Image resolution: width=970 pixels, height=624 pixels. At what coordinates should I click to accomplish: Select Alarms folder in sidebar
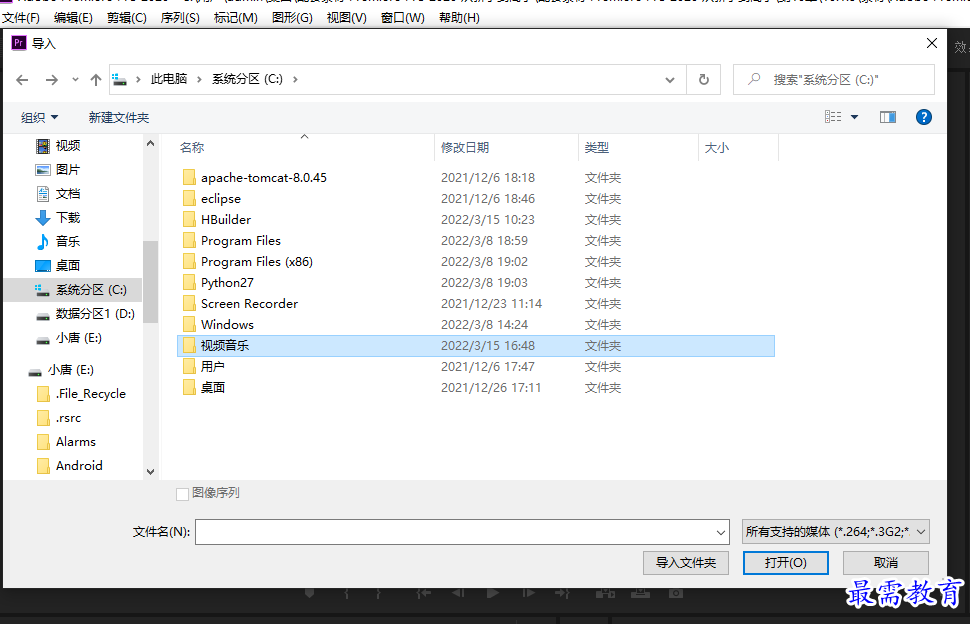[66, 442]
